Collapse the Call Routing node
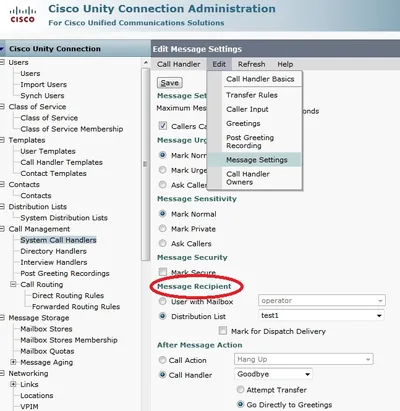This screenshot has height=411, width=400. [13, 284]
